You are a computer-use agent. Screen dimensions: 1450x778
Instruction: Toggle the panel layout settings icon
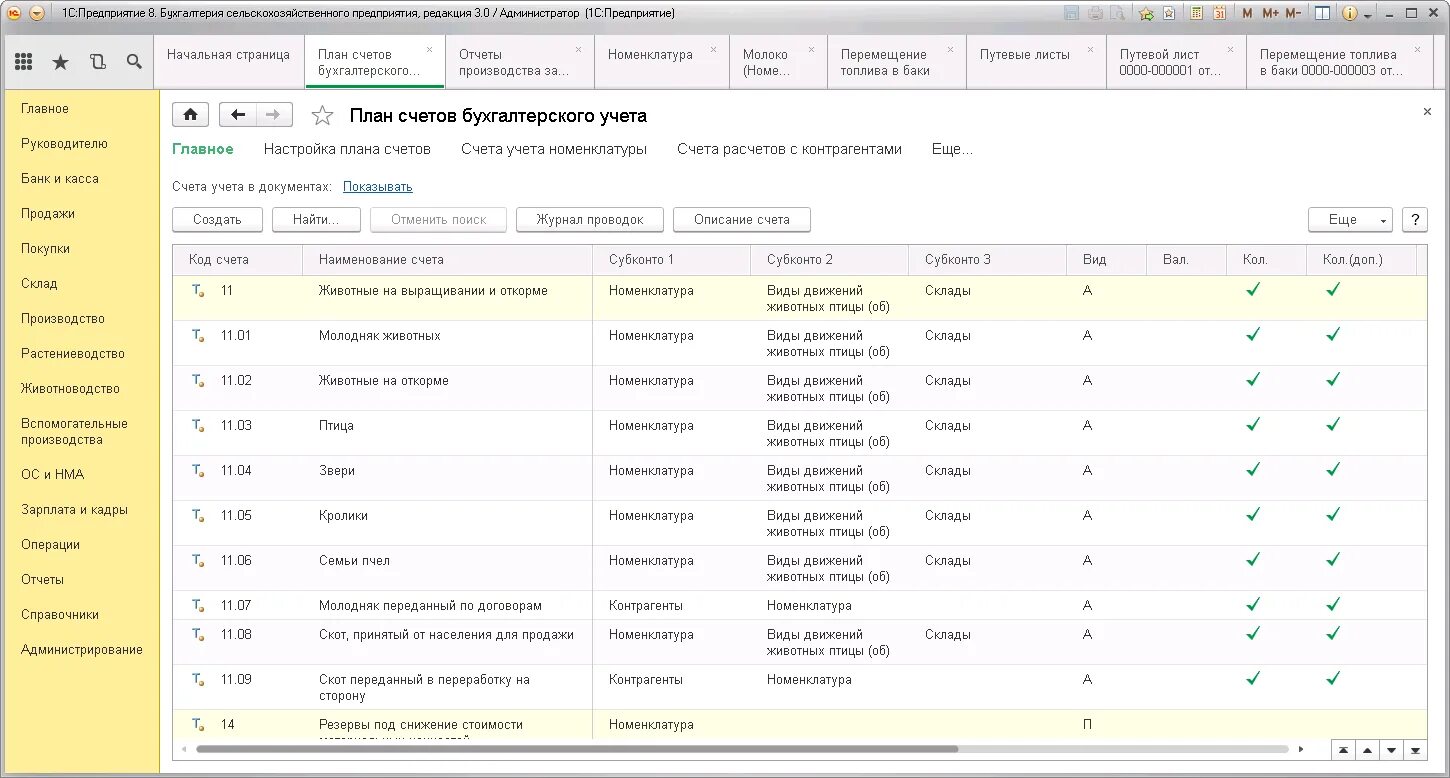coord(1322,13)
